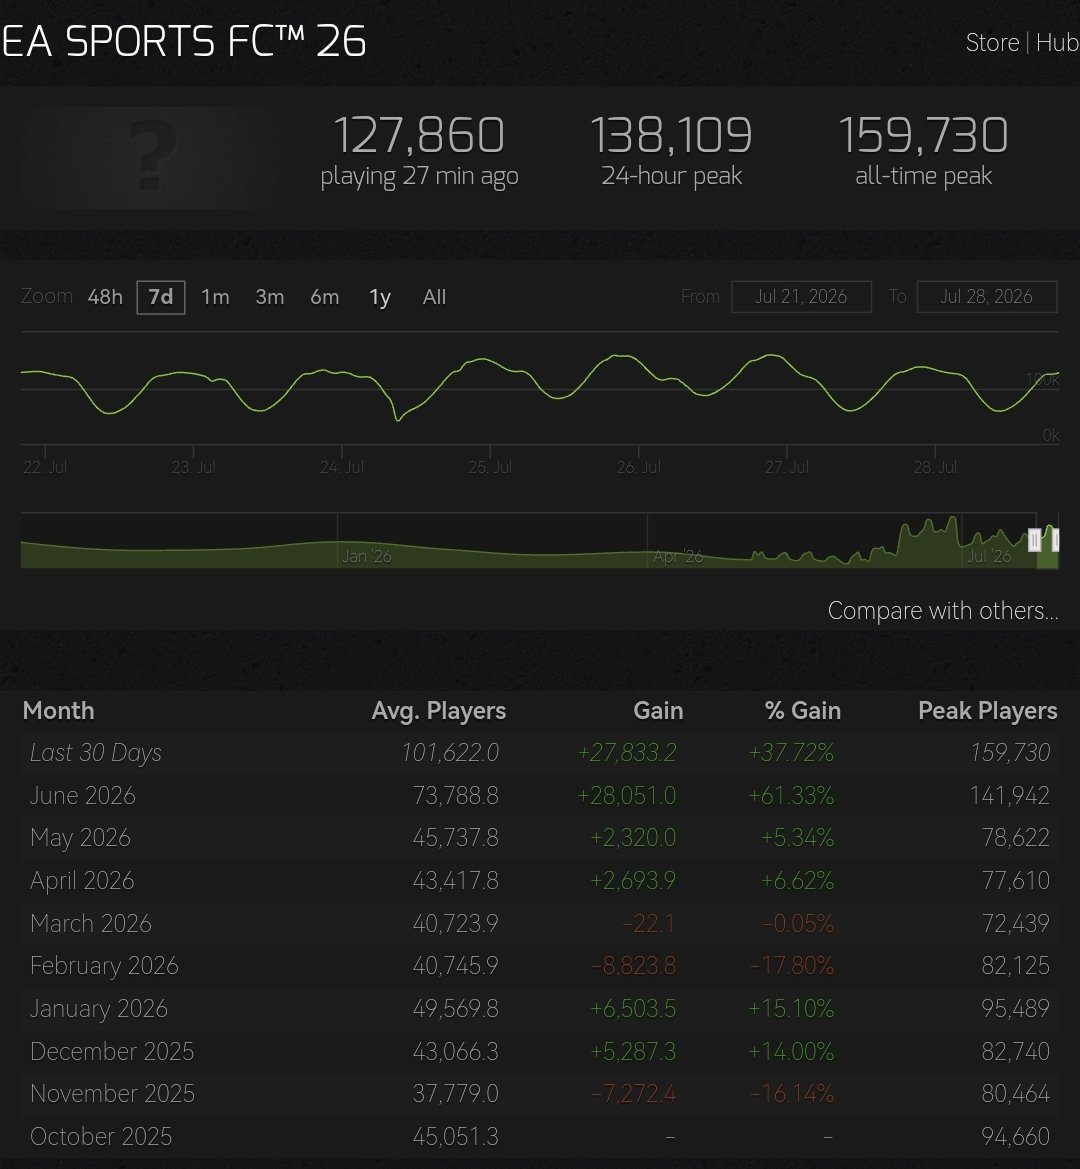Click the Avg. Players column header
The height and width of the screenshot is (1169, 1080).
click(439, 710)
